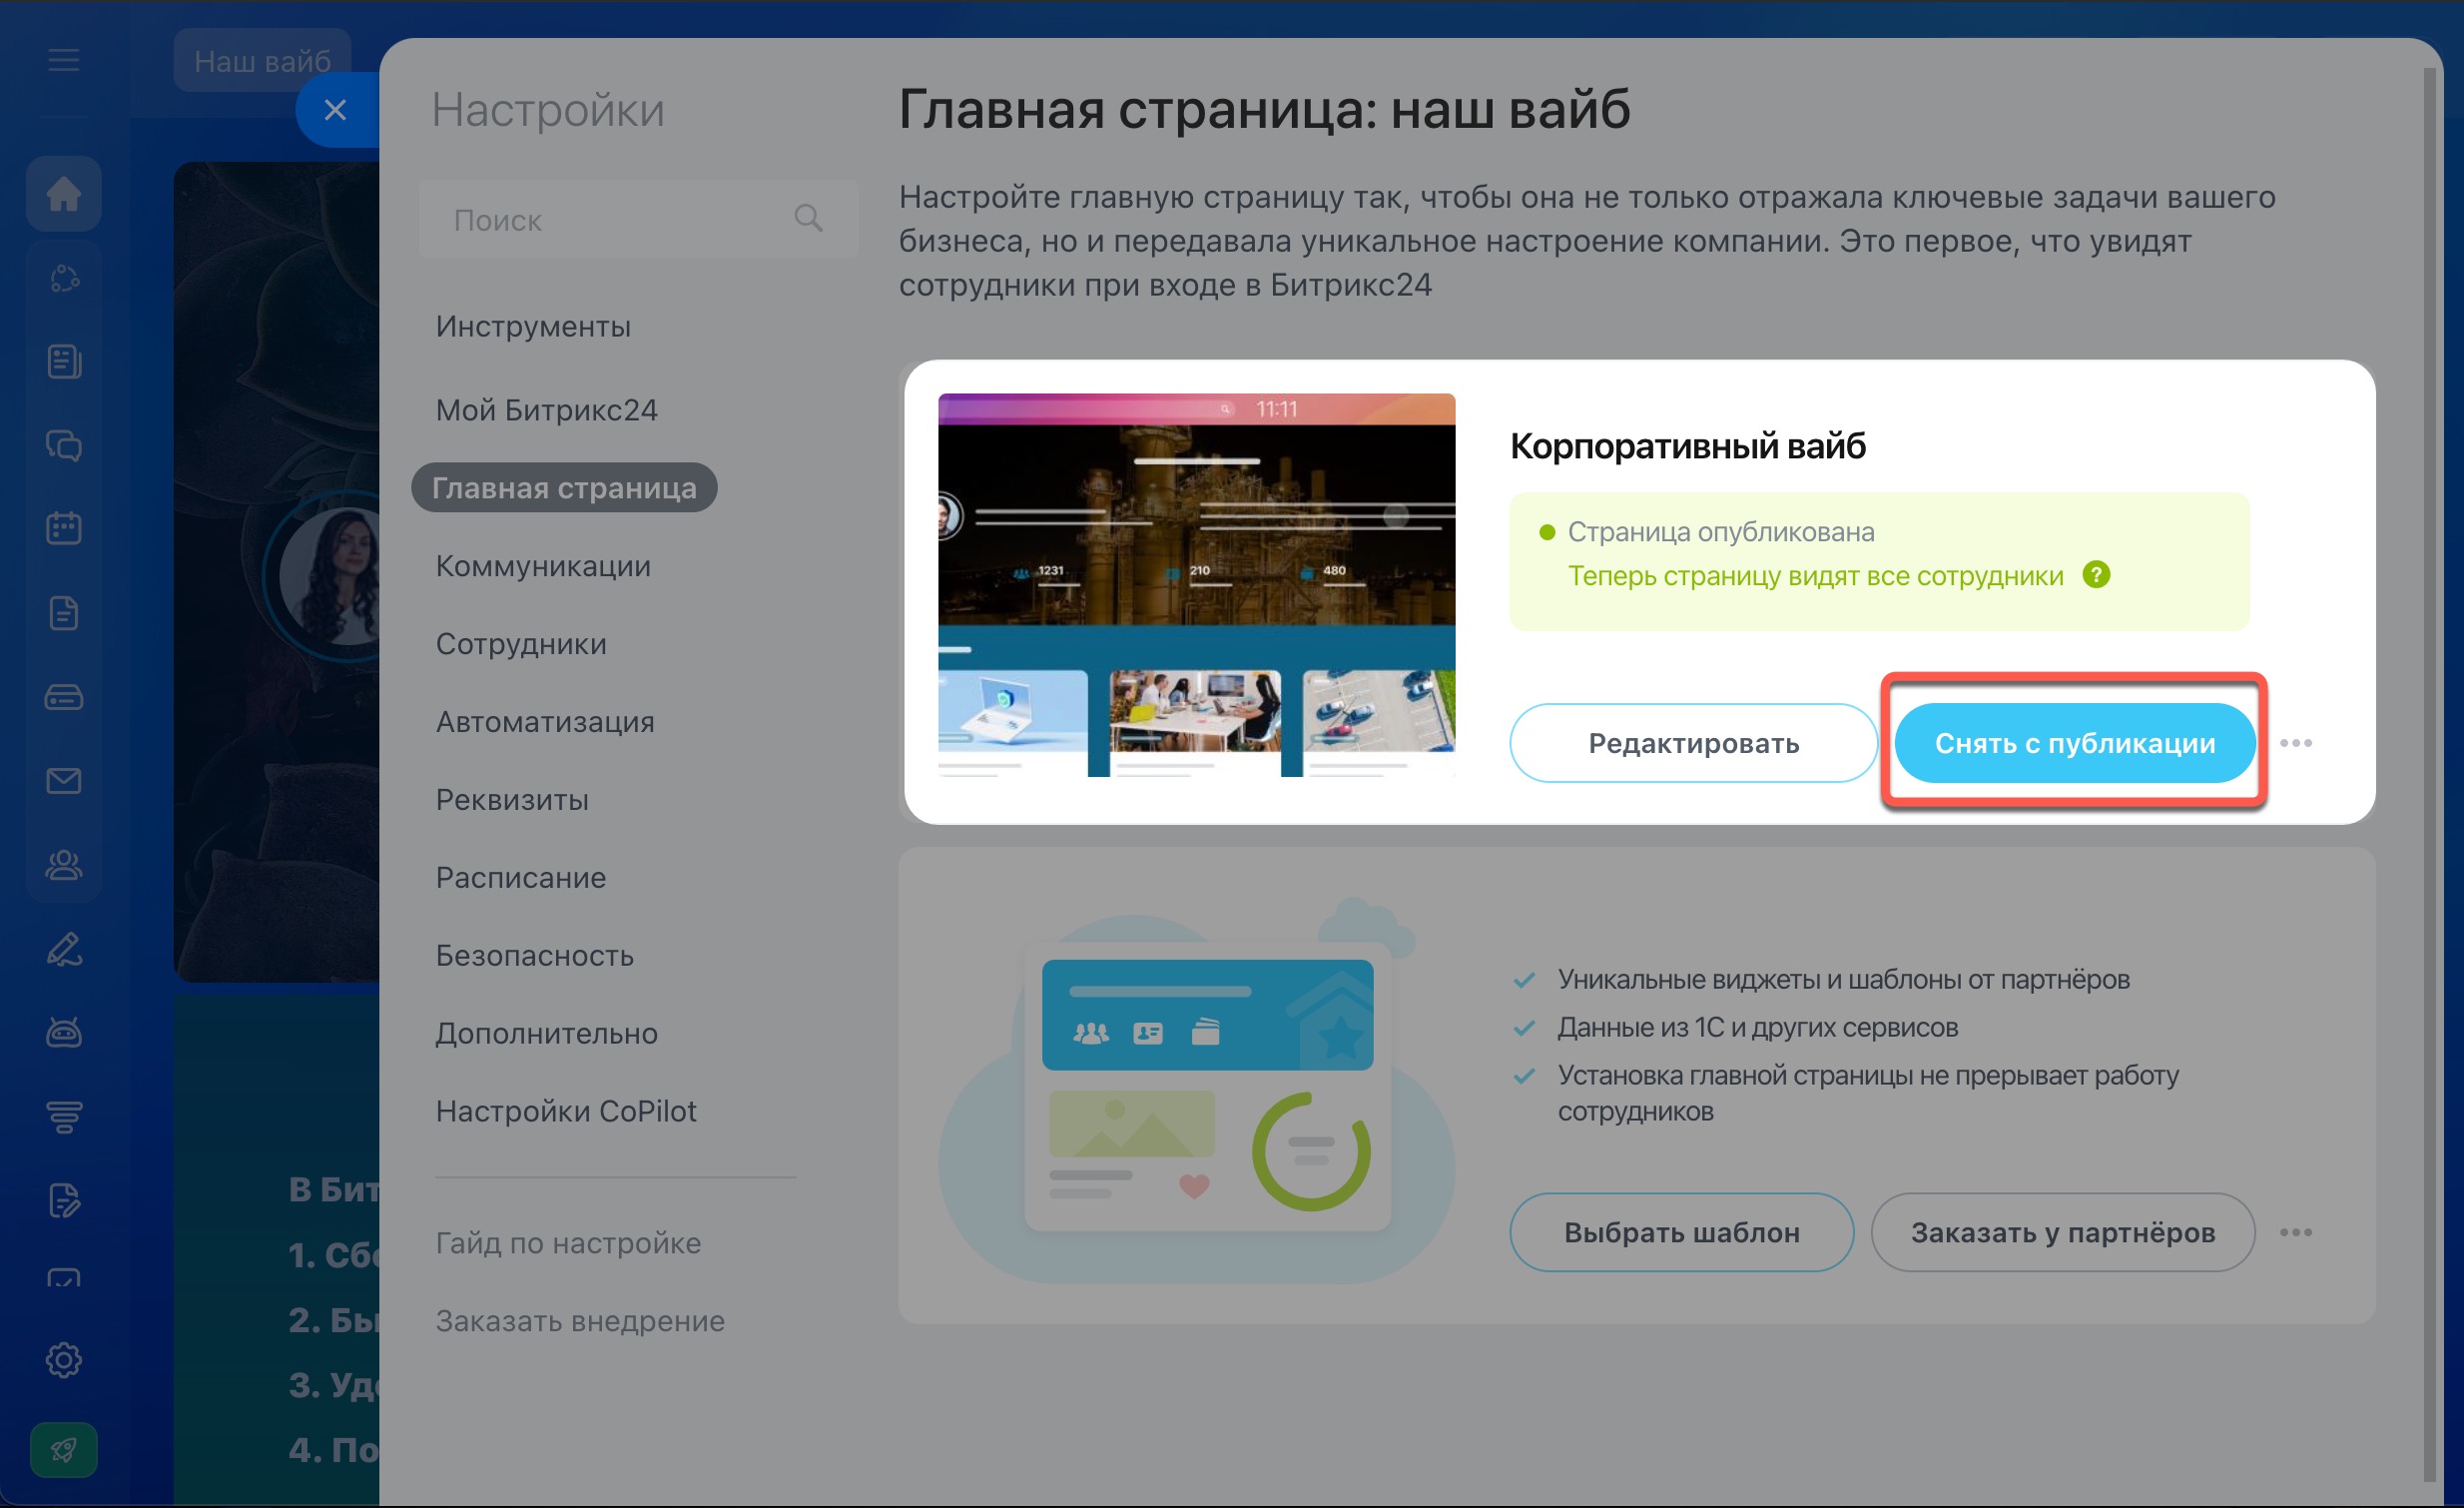This screenshot has width=2464, height=1508.
Task: Open the people group icon in the sidebar
Action: click(x=64, y=864)
